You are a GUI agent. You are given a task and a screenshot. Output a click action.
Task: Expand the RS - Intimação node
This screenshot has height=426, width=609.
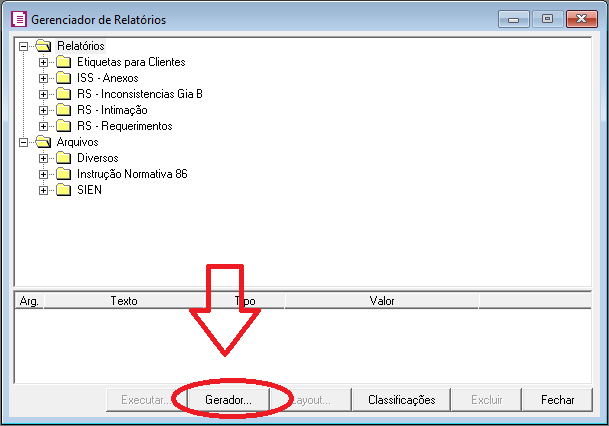pos(43,110)
